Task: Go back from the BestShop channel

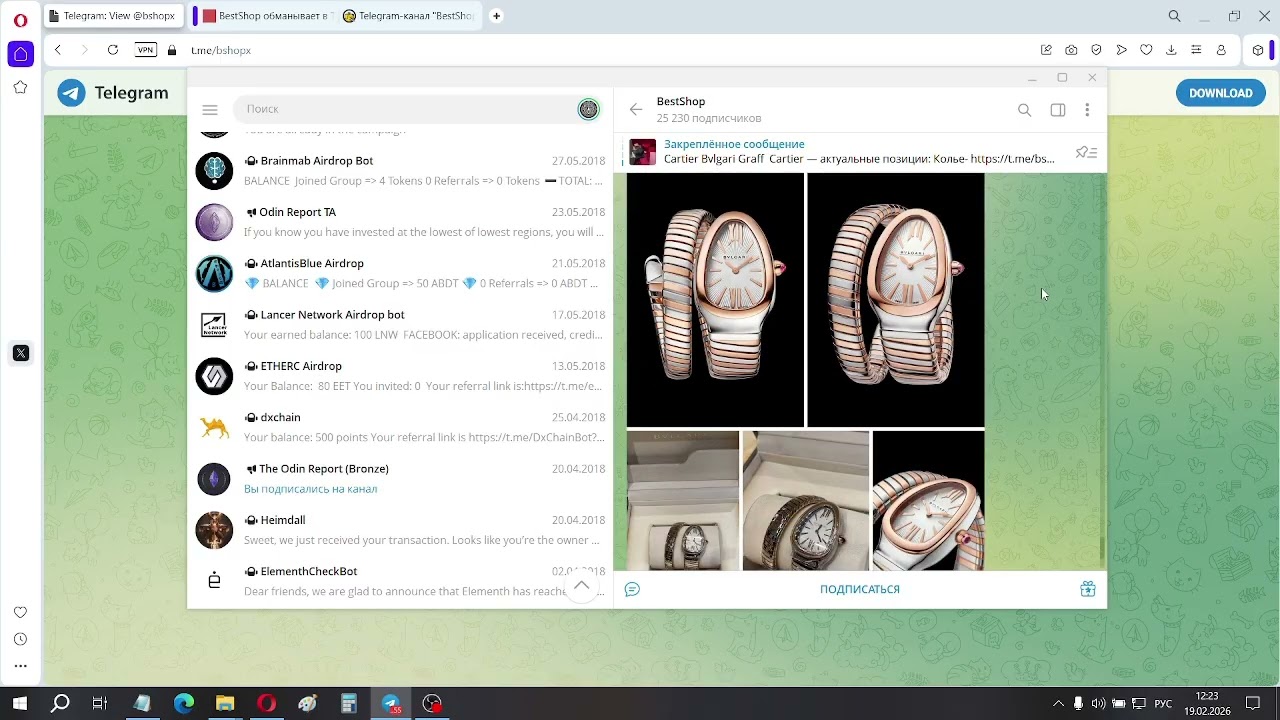Action: pyautogui.click(x=636, y=110)
